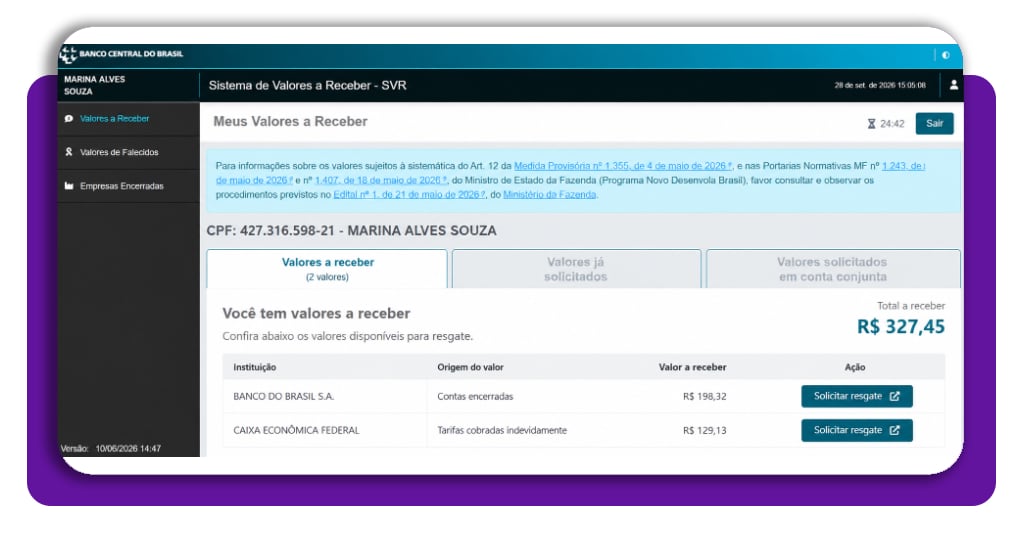The width and height of the screenshot is (1024, 536).
Task: Click the Versão 10/06/2026 14:47 text
Action: click(110, 449)
